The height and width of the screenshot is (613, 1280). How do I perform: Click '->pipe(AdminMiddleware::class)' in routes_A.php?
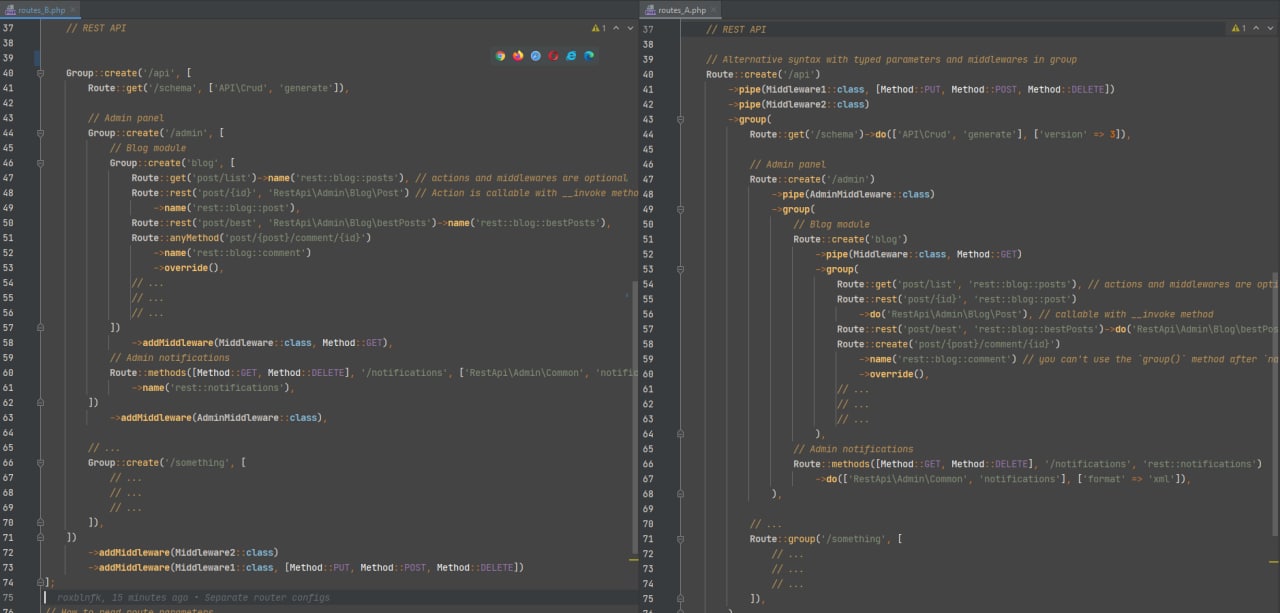coord(853,194)
